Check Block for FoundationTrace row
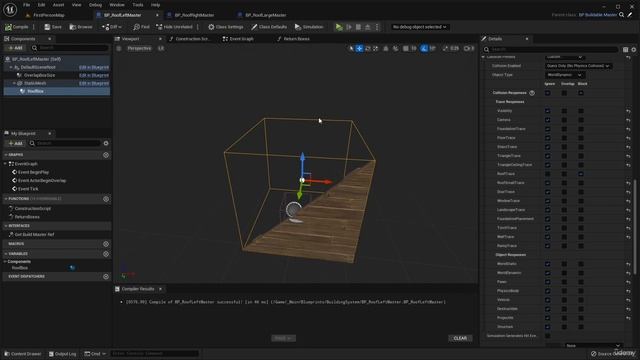 coord(581,129)
